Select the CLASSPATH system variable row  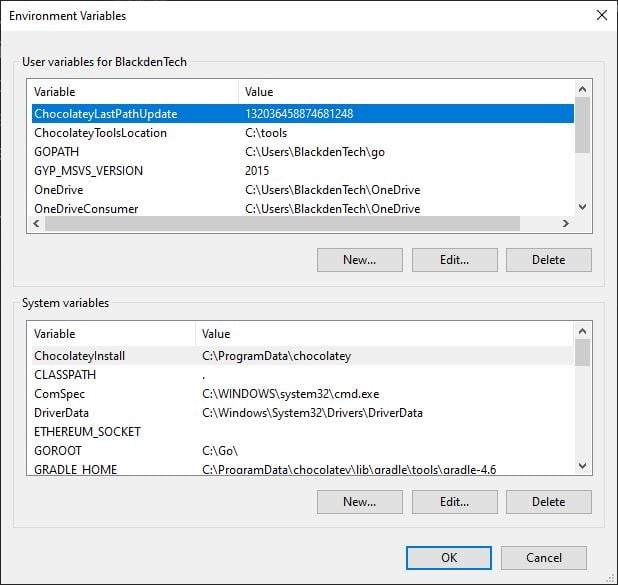point(303,375)
